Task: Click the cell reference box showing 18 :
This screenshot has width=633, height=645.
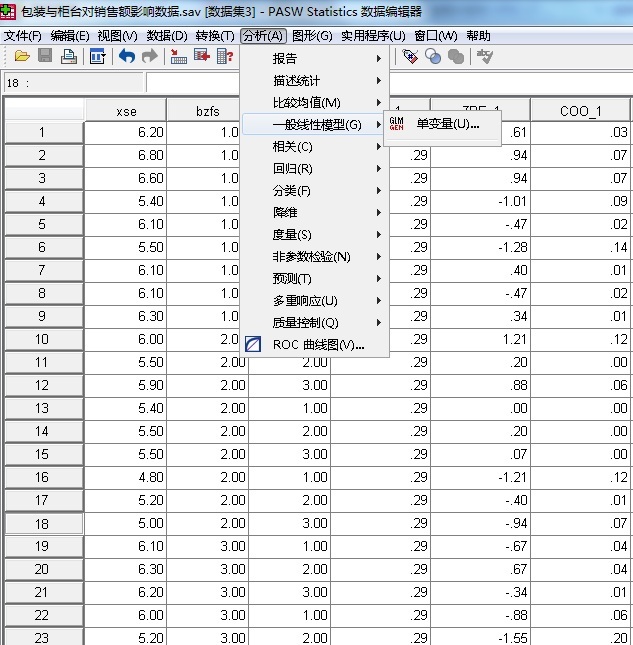Action: tap(73, 83)
